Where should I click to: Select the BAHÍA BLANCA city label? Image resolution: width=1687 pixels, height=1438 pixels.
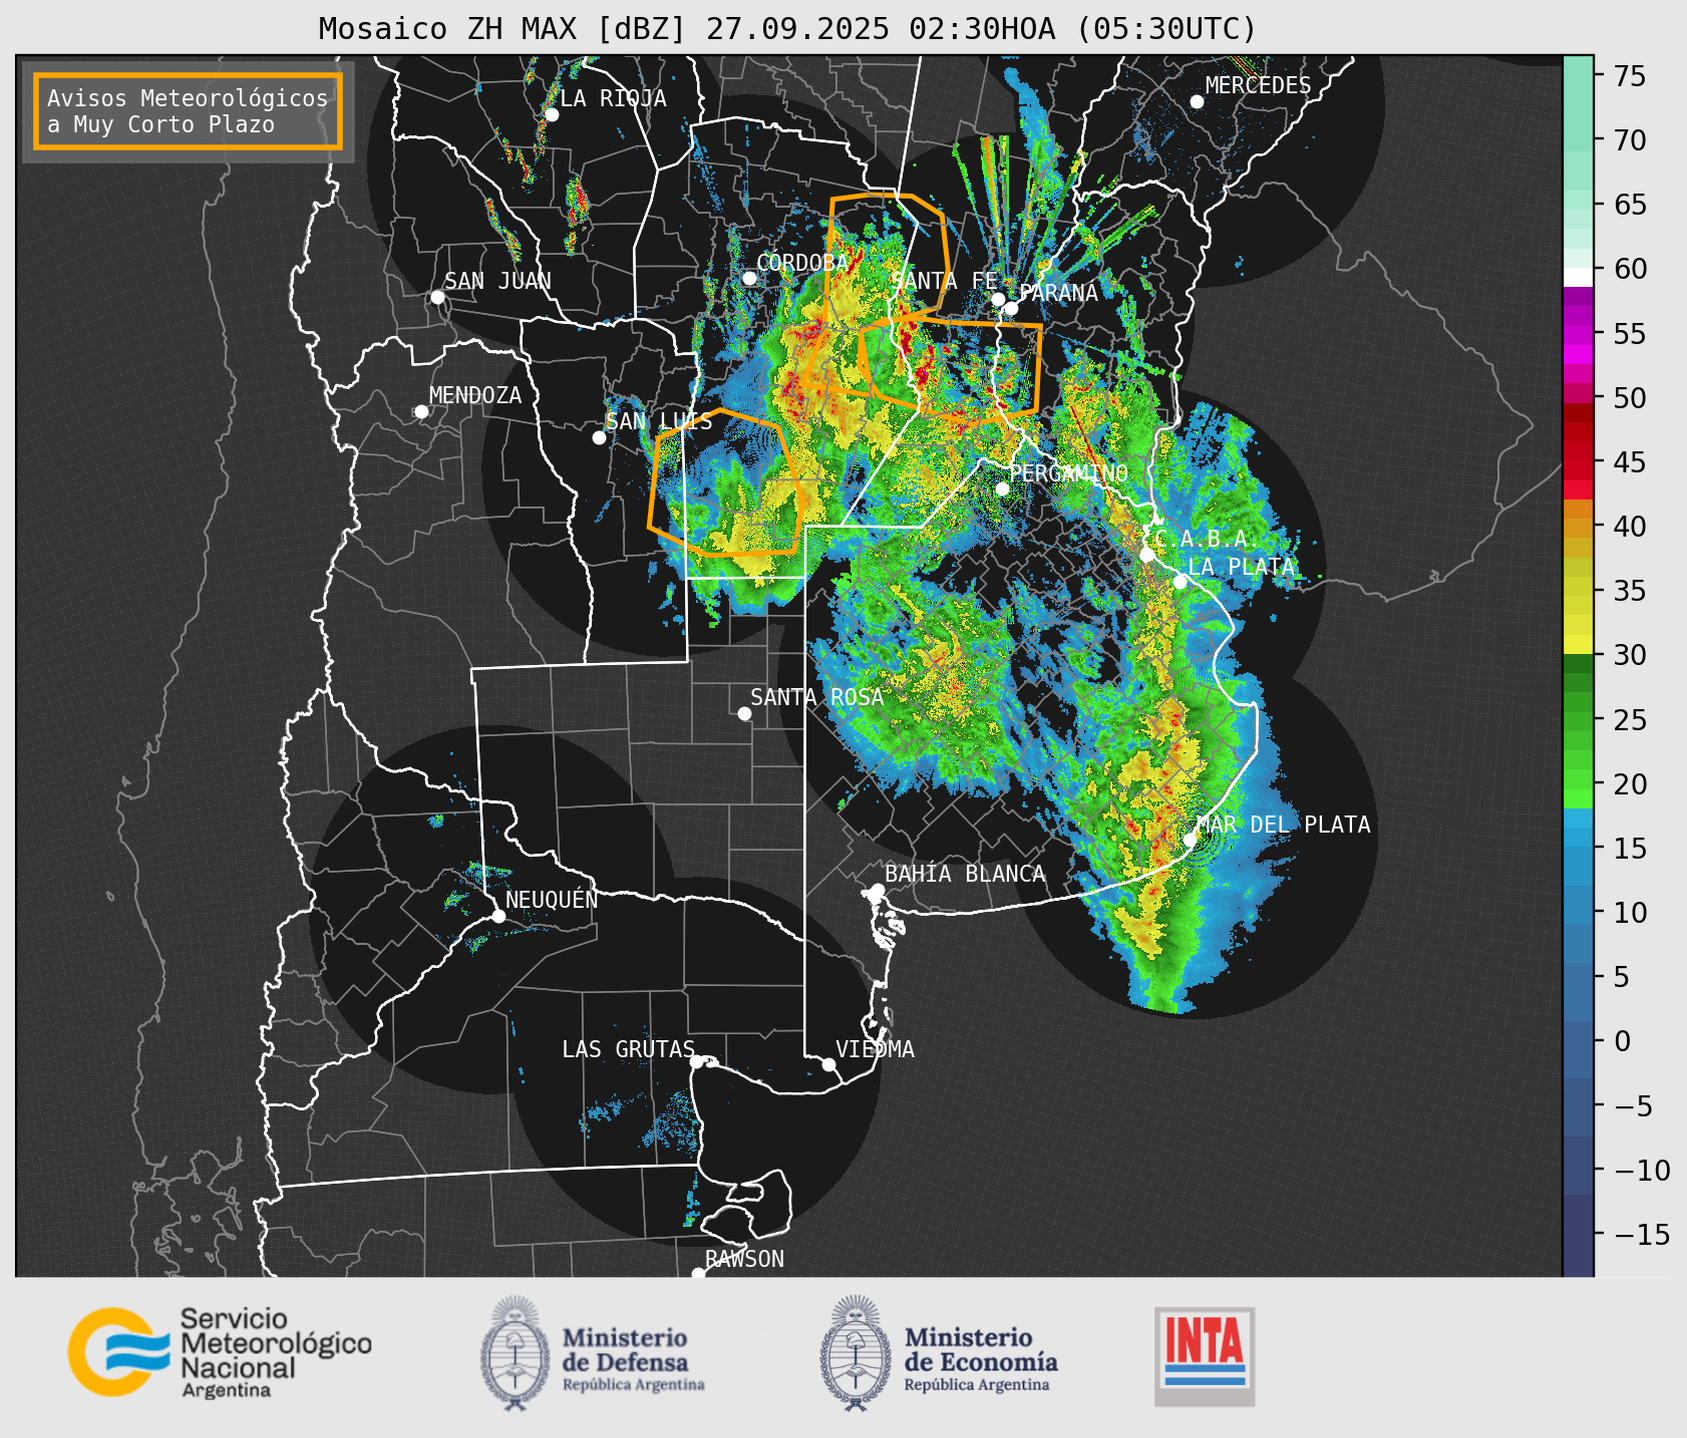click(x=965, y=874)
